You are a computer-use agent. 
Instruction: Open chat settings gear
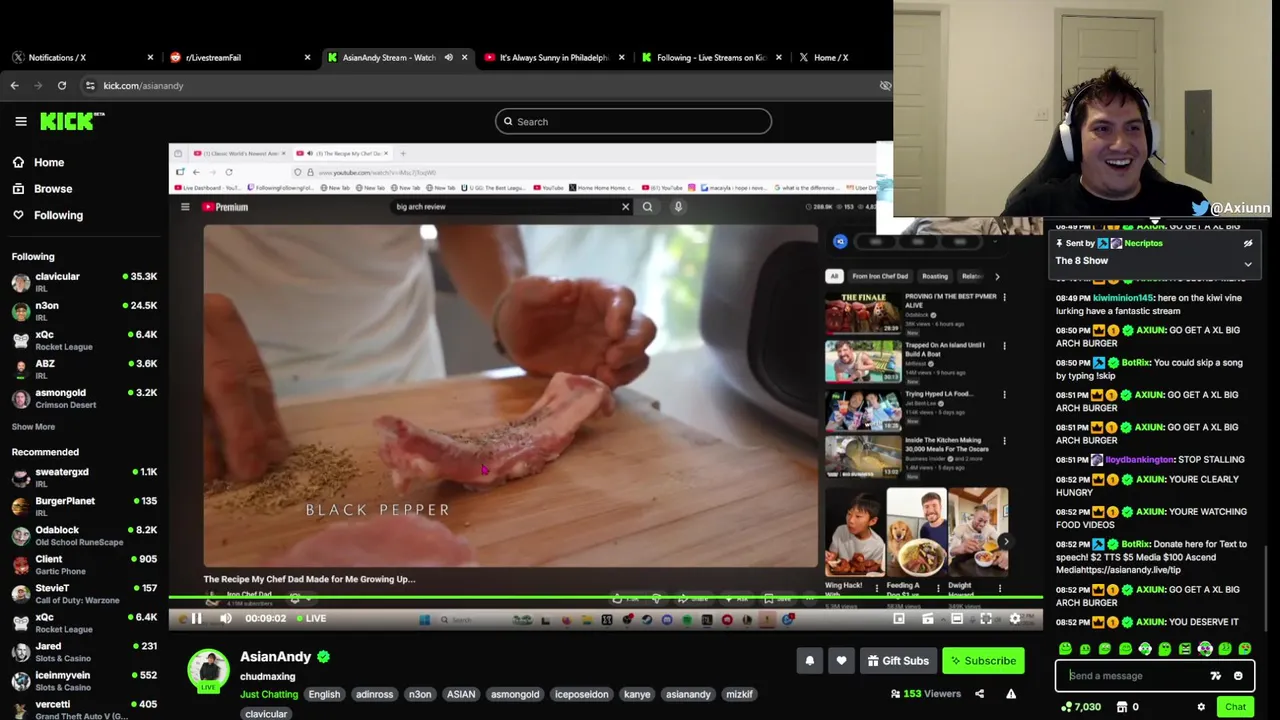pyautogui.click(x=1201, y=707)
